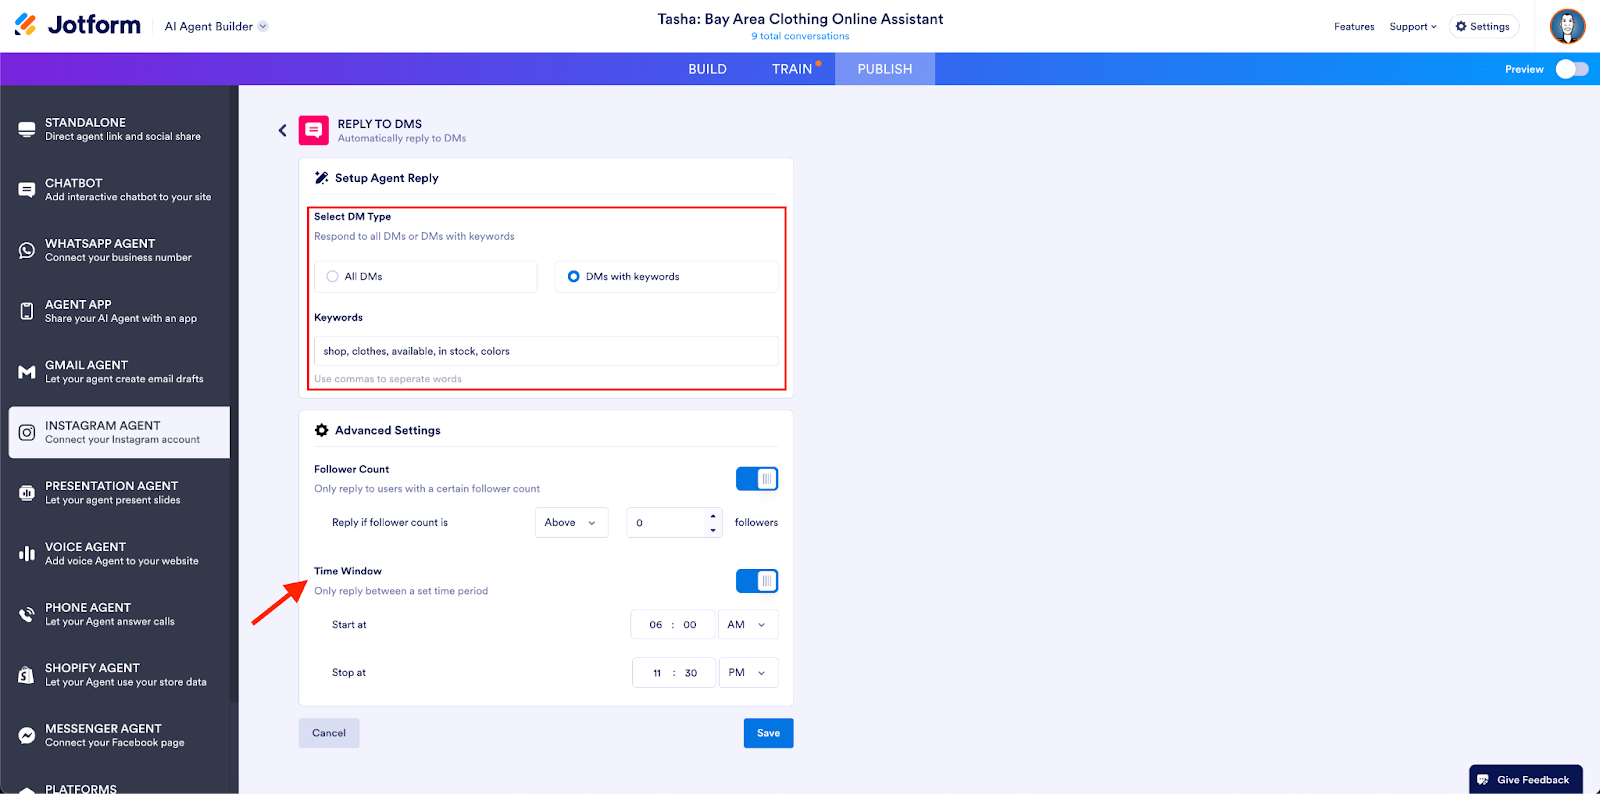Click the Instagram Agent icon
This screenshot has height=794, width=1600.
coord(27,433)
